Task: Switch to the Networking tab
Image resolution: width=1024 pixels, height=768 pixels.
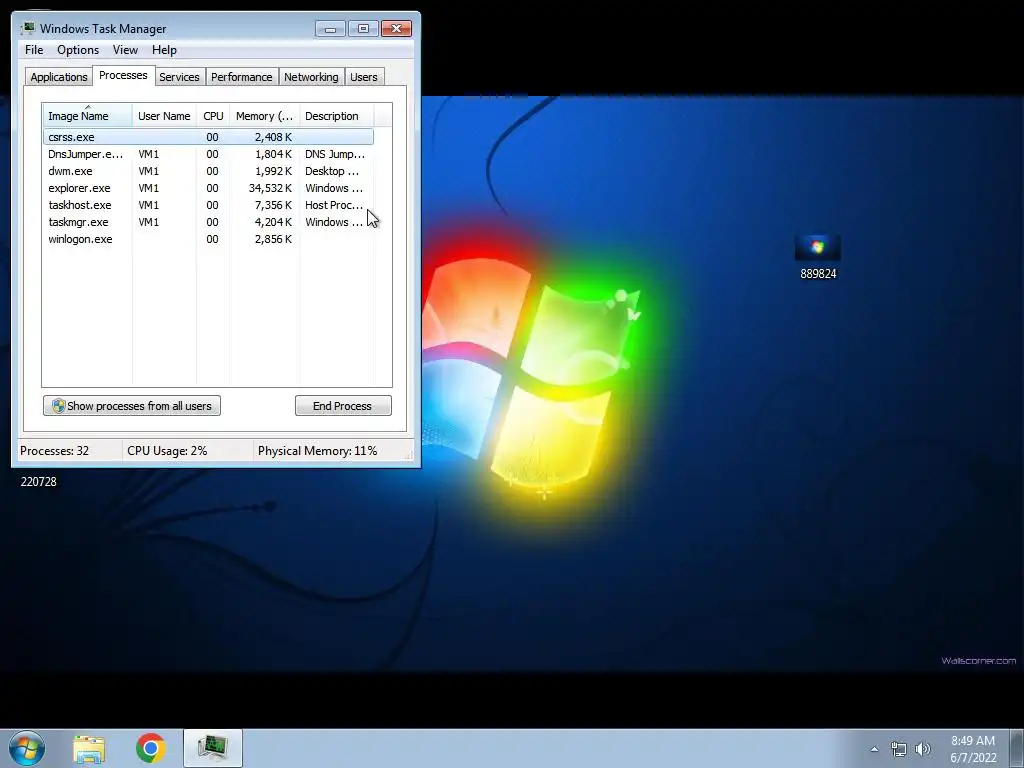Action: [x=312, y=77]
